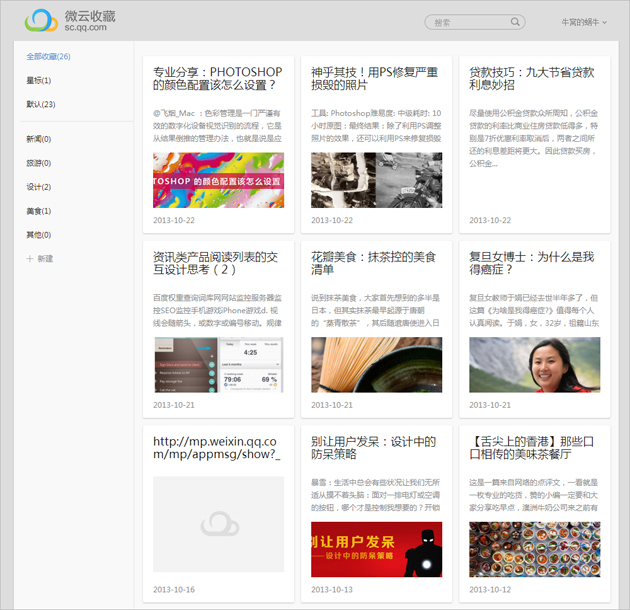Click the matcha tea bowl thumbnail
The width and height of the screenshot is (630, 610).
[x=375, y=364]
